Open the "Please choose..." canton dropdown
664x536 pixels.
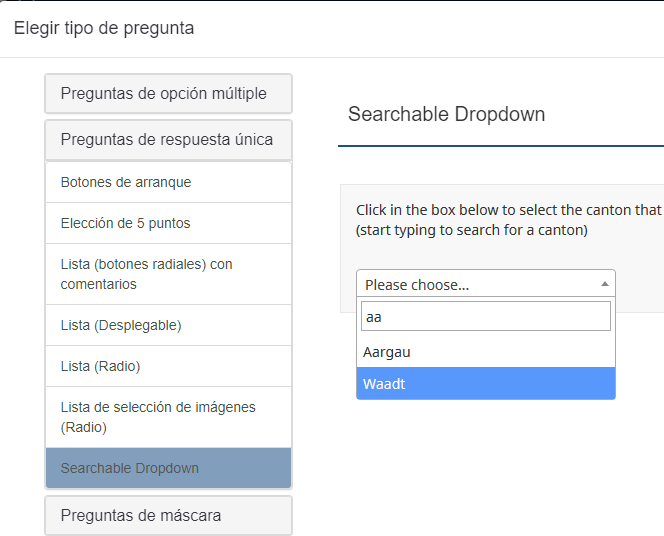click(480, 284)
